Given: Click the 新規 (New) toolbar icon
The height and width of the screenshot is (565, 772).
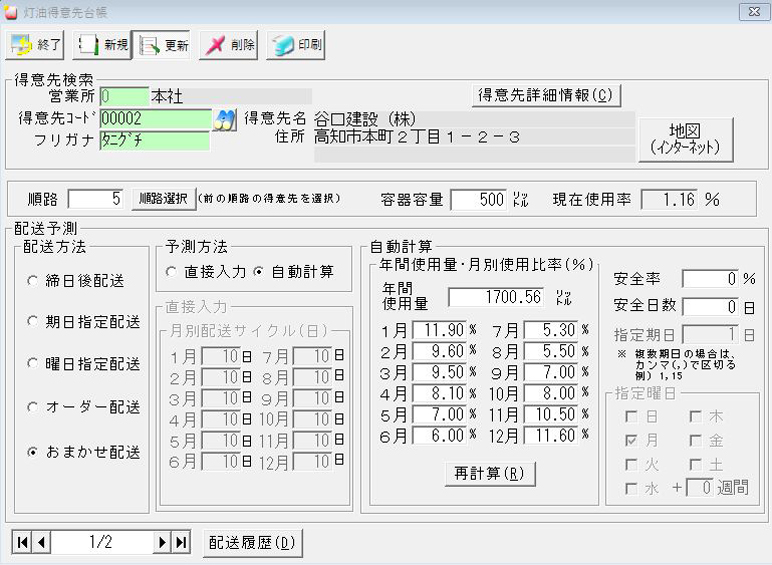Looking at the screenshot, I should pyautogui.click(x=102, y=45).
